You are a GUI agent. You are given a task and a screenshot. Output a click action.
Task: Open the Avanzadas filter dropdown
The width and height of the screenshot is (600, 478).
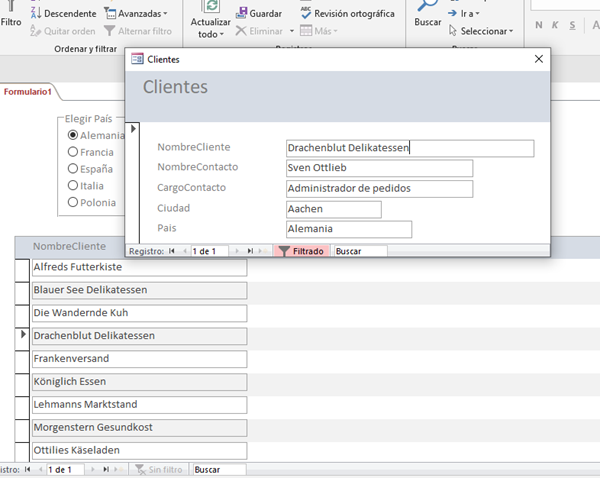pos(136,14)
